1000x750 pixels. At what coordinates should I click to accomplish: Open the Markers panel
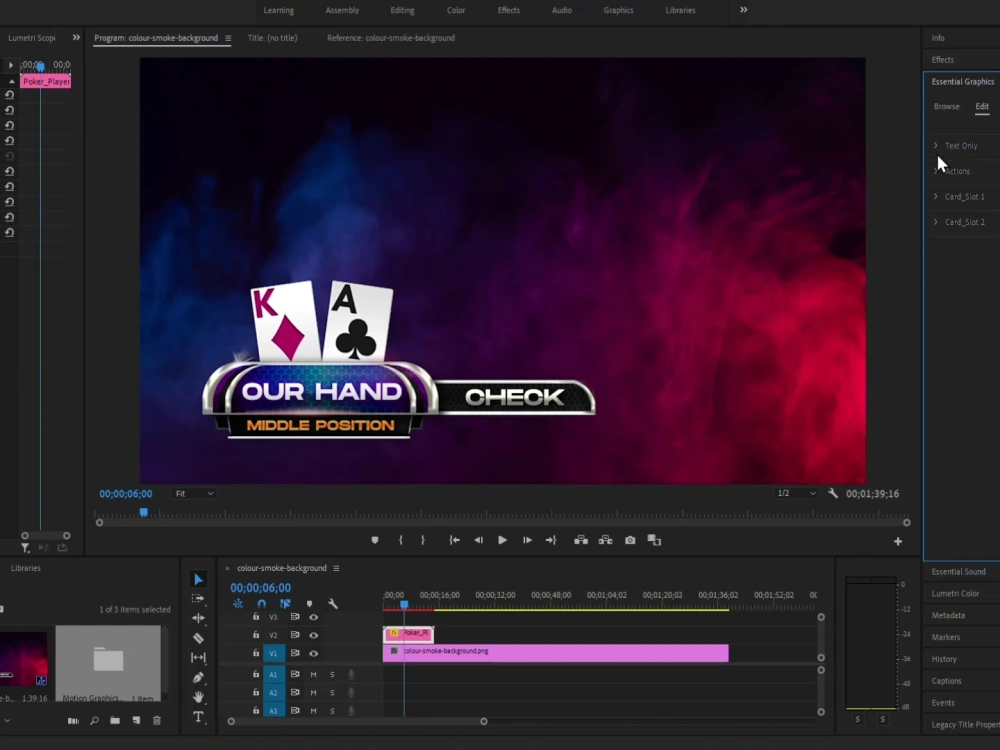coord(946,637)
